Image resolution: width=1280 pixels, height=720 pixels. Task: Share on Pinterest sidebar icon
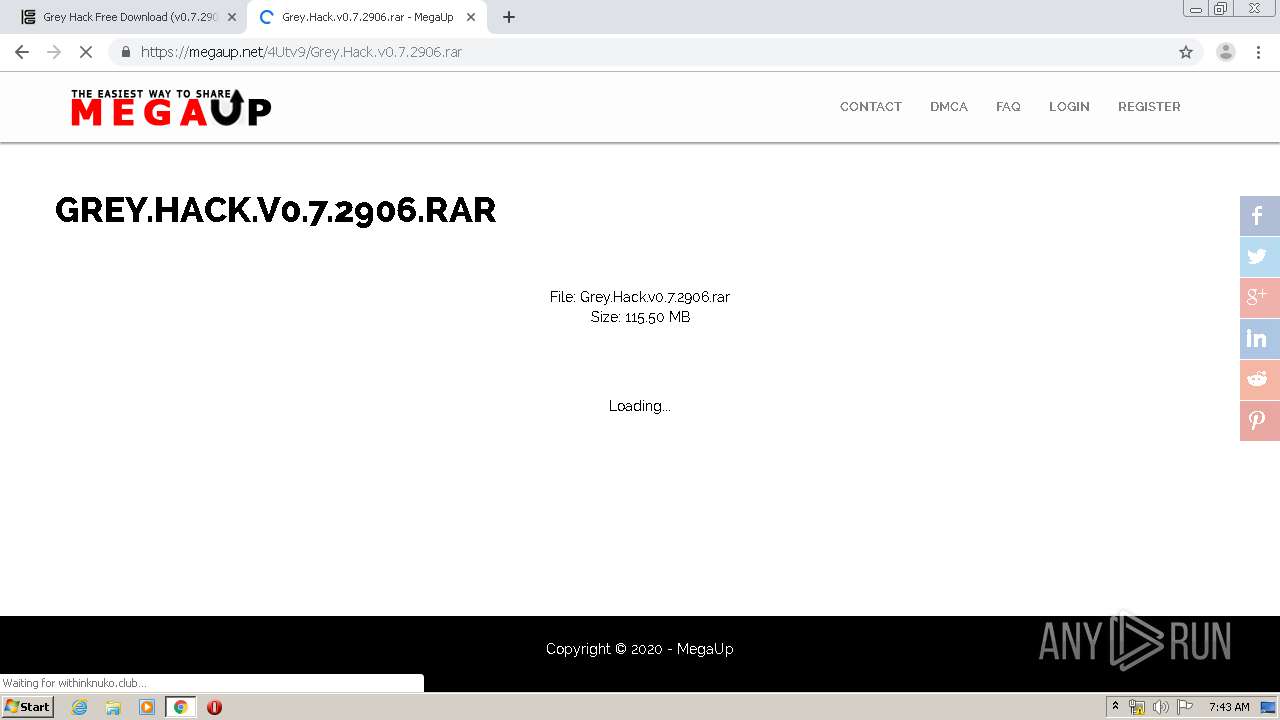(1260, 421)
